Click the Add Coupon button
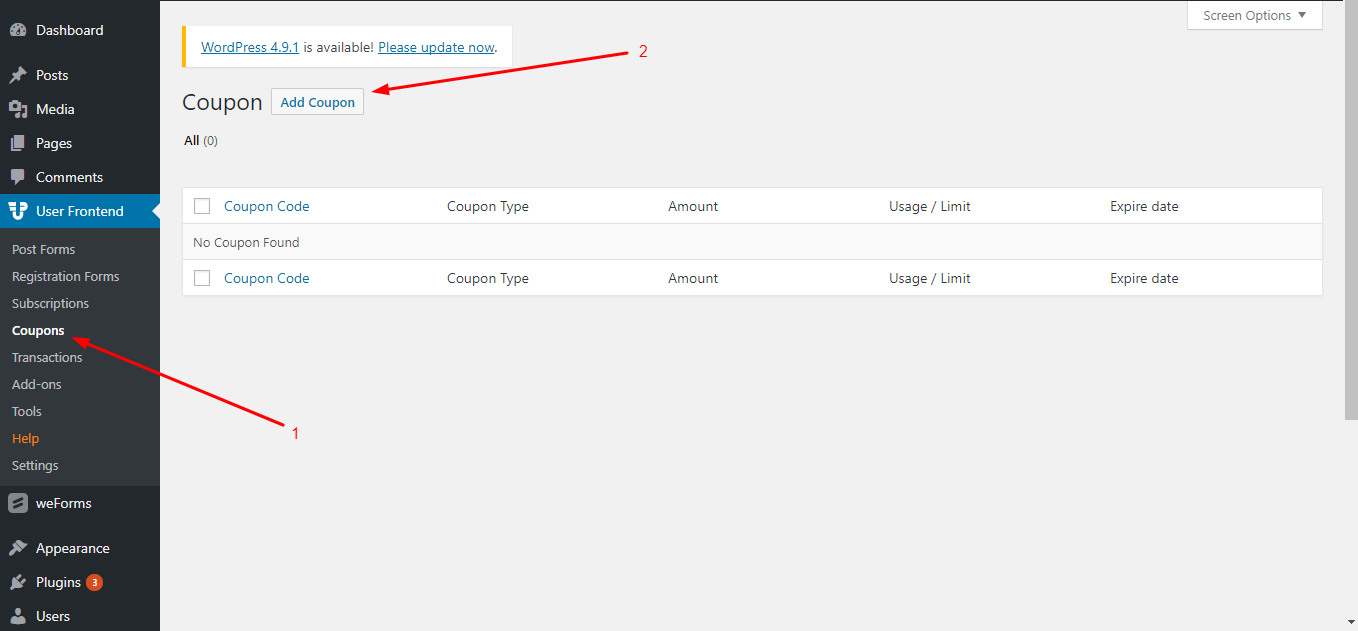The width and height of the screenshot is (1358, 631). [317, 102]
